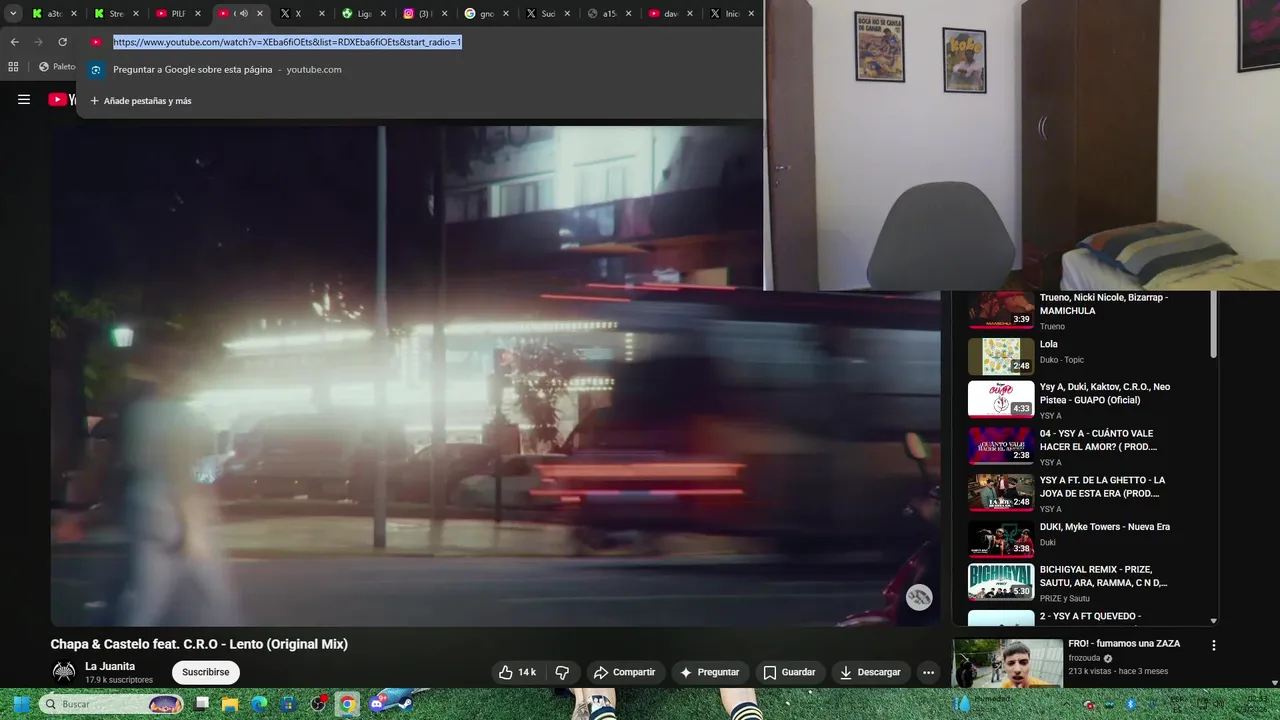Viewport: 1280px width, 720px height.
Task: Click the '2 - YSY A FT QUEVEDO' list item title
Action: [x=1090, y=617]
